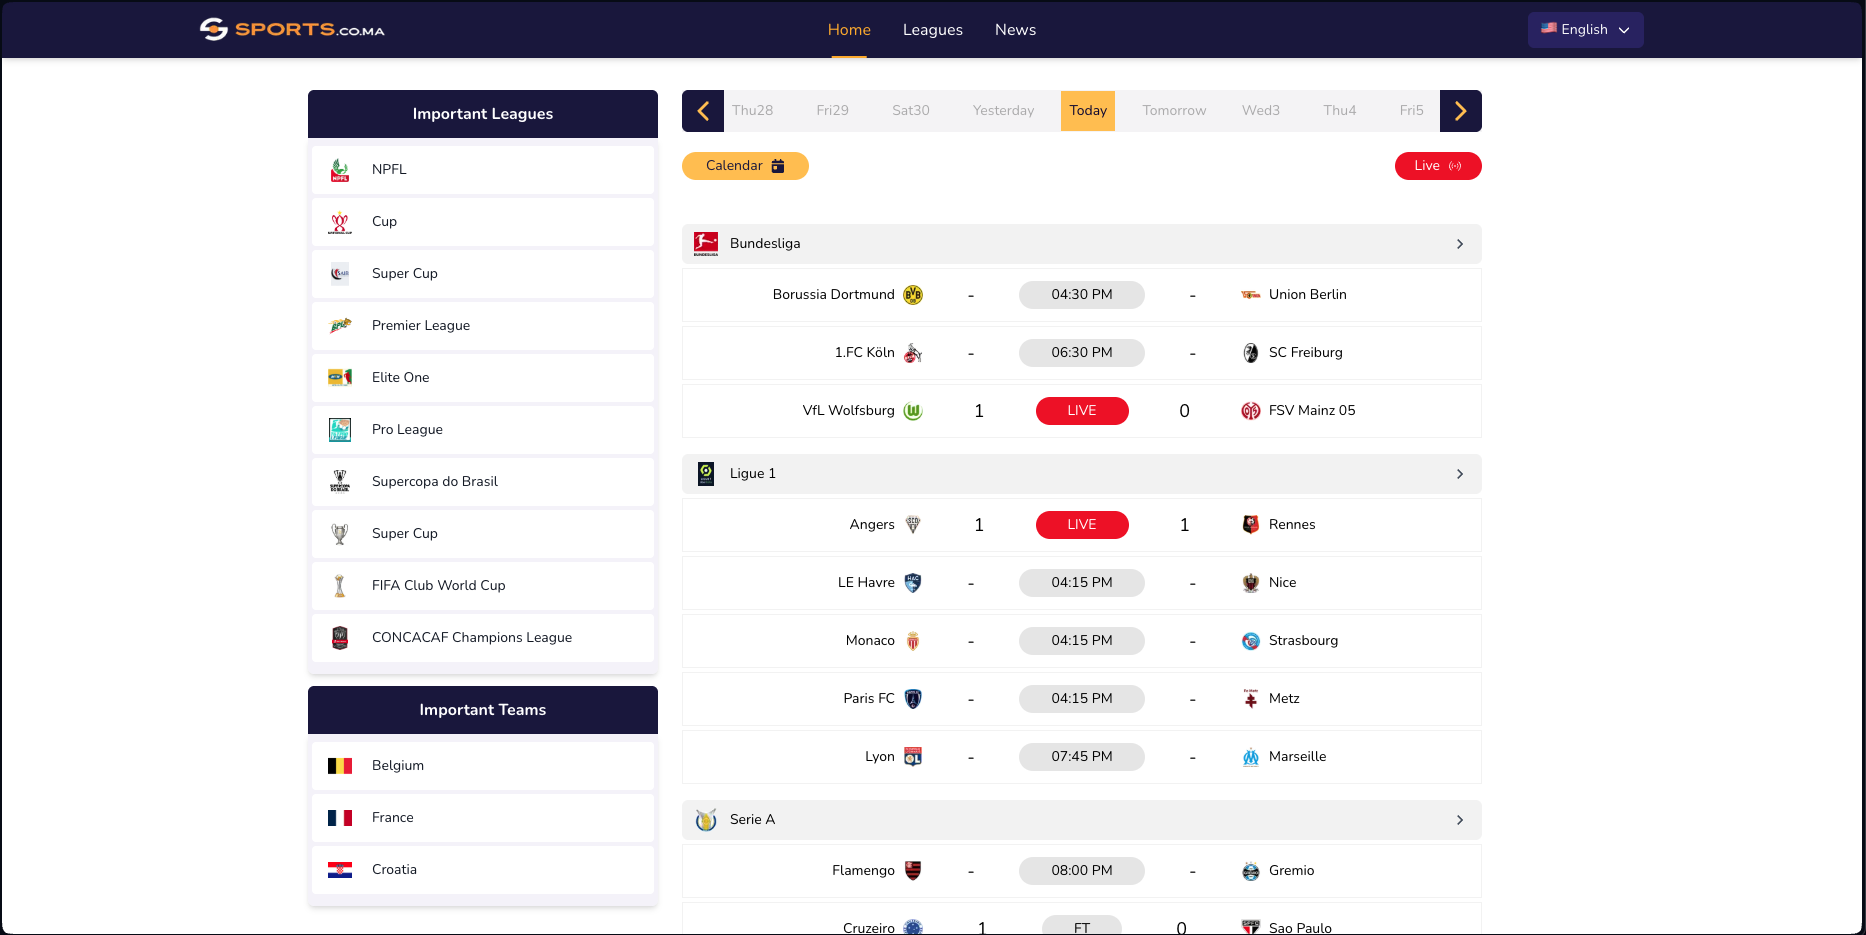Click the 1.FC Köln club crest
This screenshot has width=1866, height=935.
click(x=913, y=353)
